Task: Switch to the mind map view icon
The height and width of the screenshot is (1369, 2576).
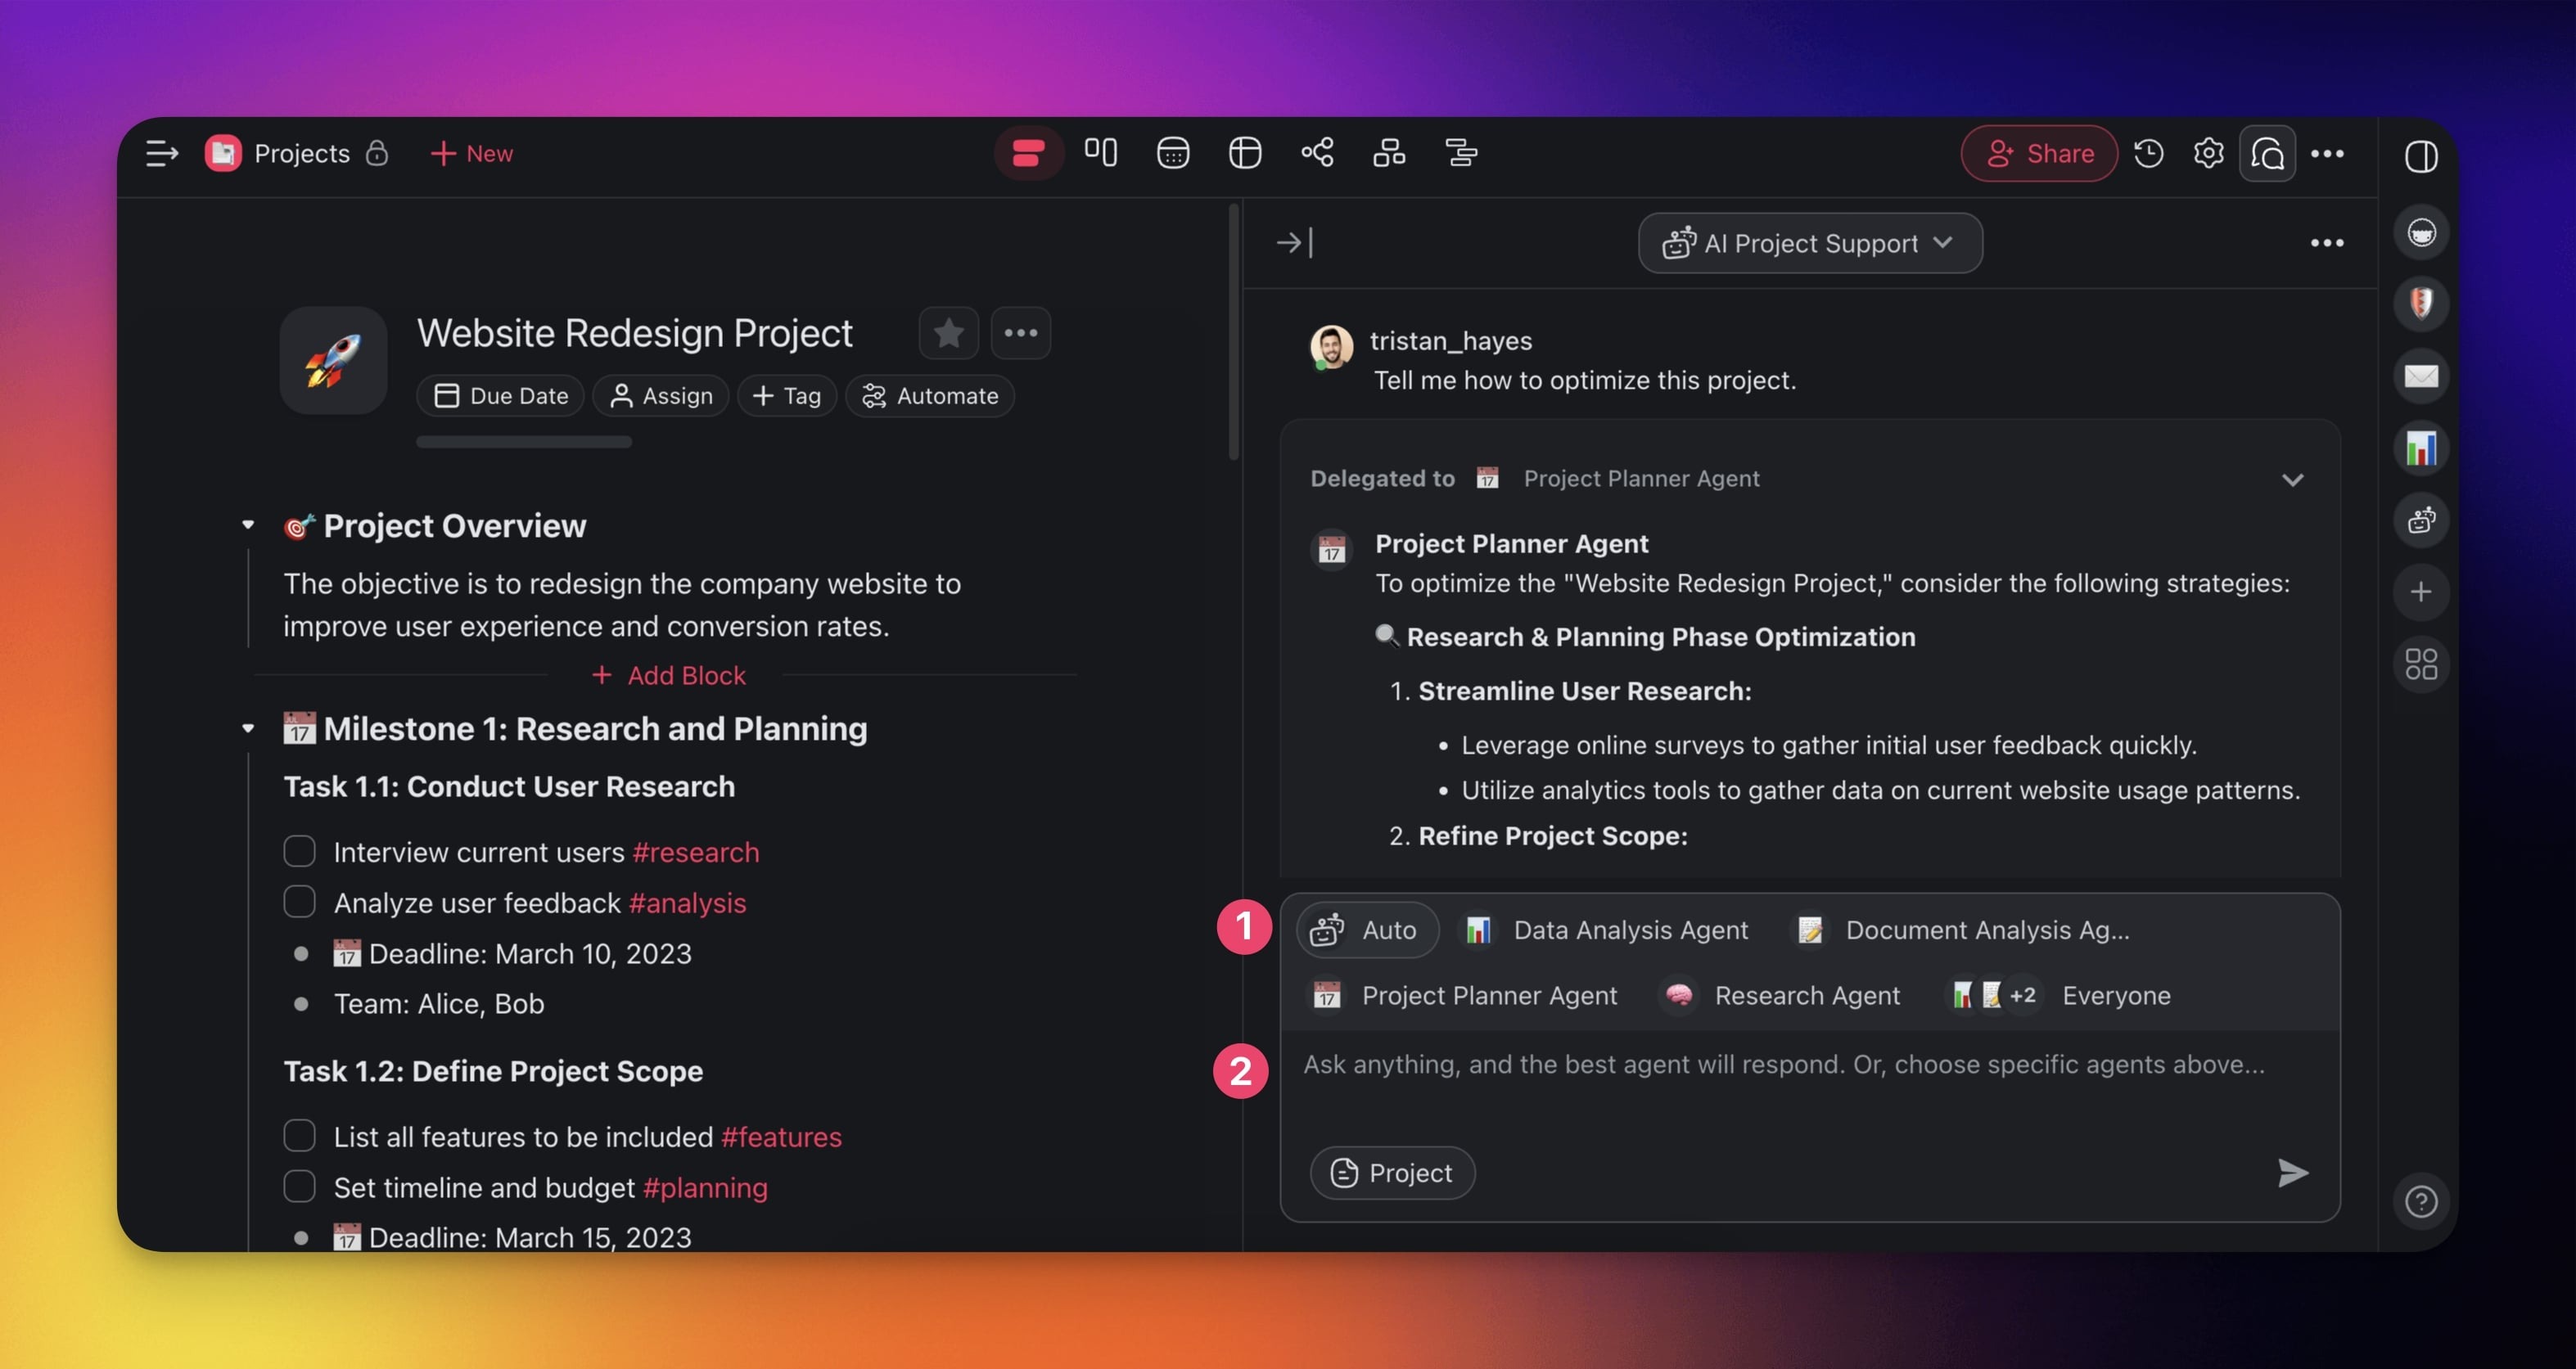Action: (x=1317, y=153)
